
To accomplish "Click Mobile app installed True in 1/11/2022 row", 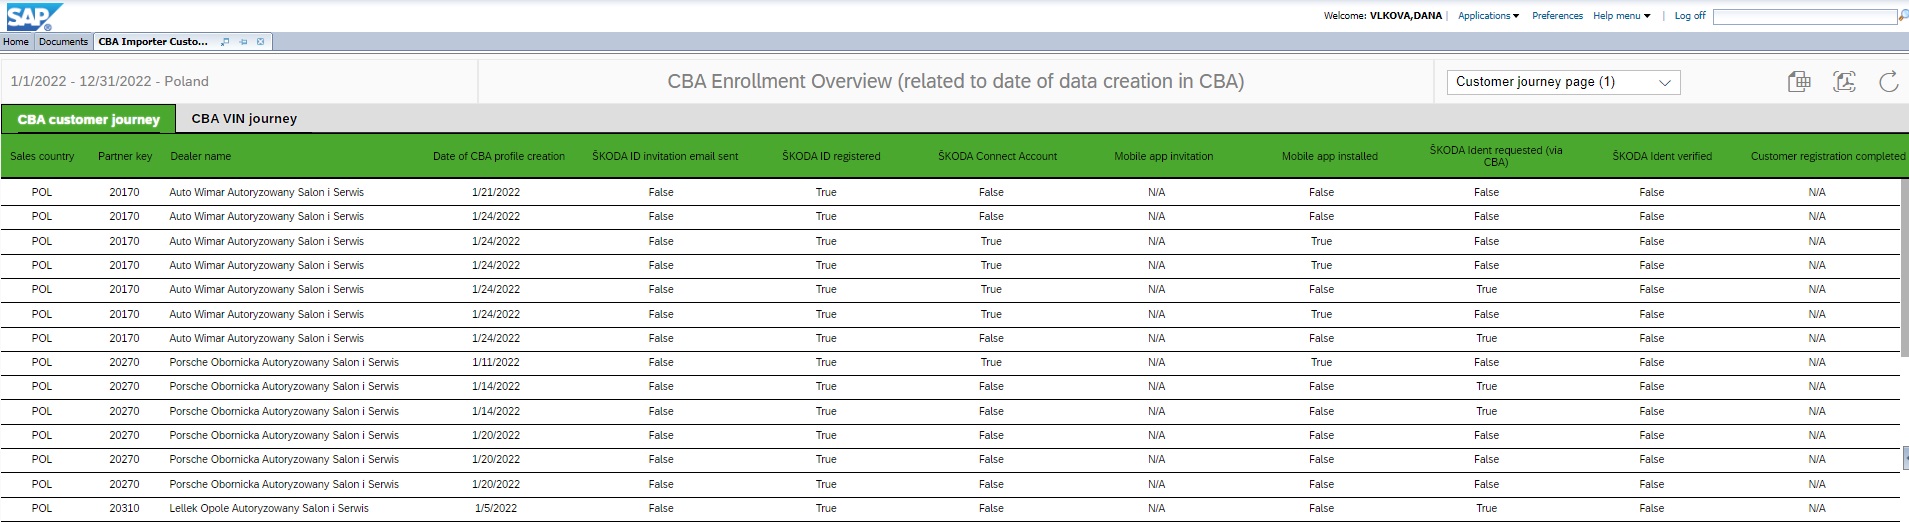I will point(1321,362).
